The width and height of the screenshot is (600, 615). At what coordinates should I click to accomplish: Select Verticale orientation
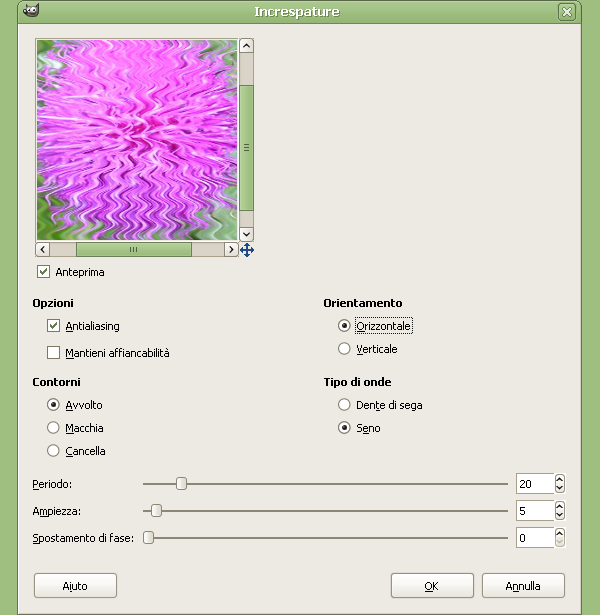pyautogui.click(x=345, y=349)
